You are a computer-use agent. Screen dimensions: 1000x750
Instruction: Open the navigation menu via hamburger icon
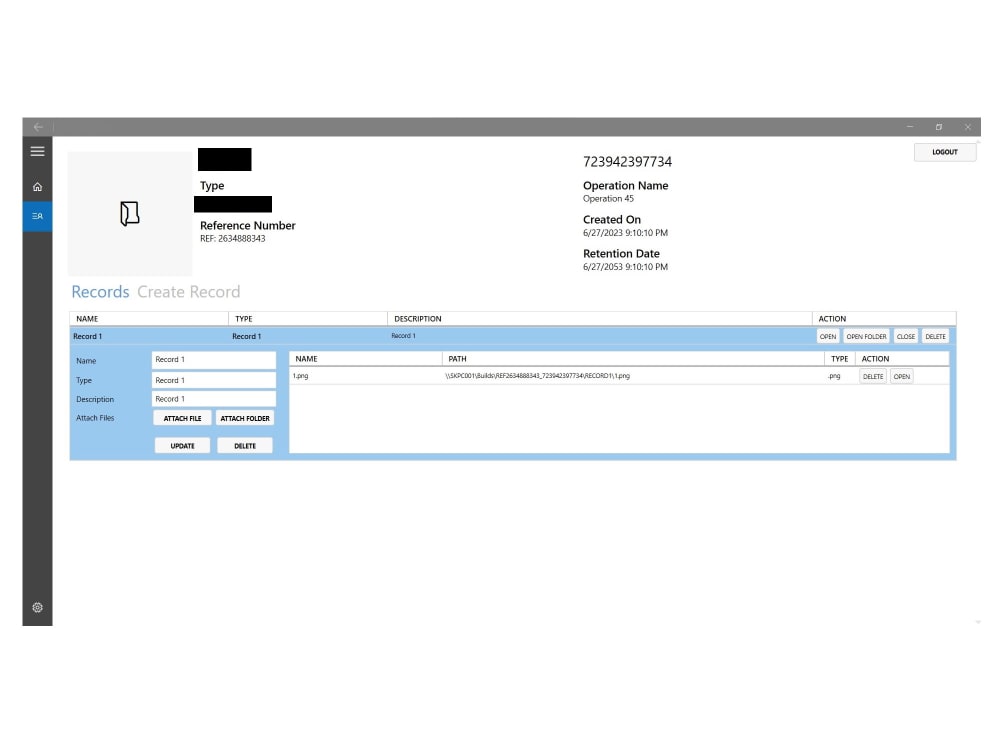37,151
